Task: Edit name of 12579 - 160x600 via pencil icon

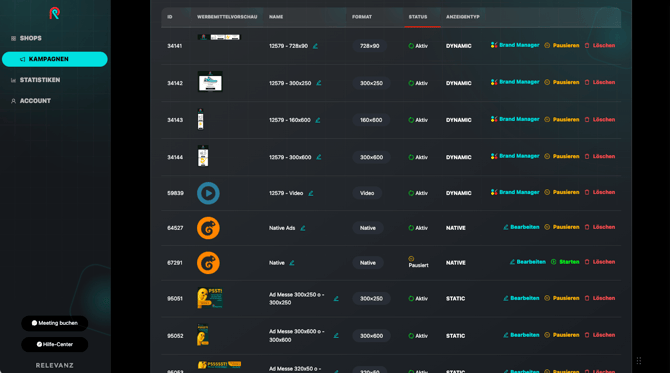Action: 318,120
